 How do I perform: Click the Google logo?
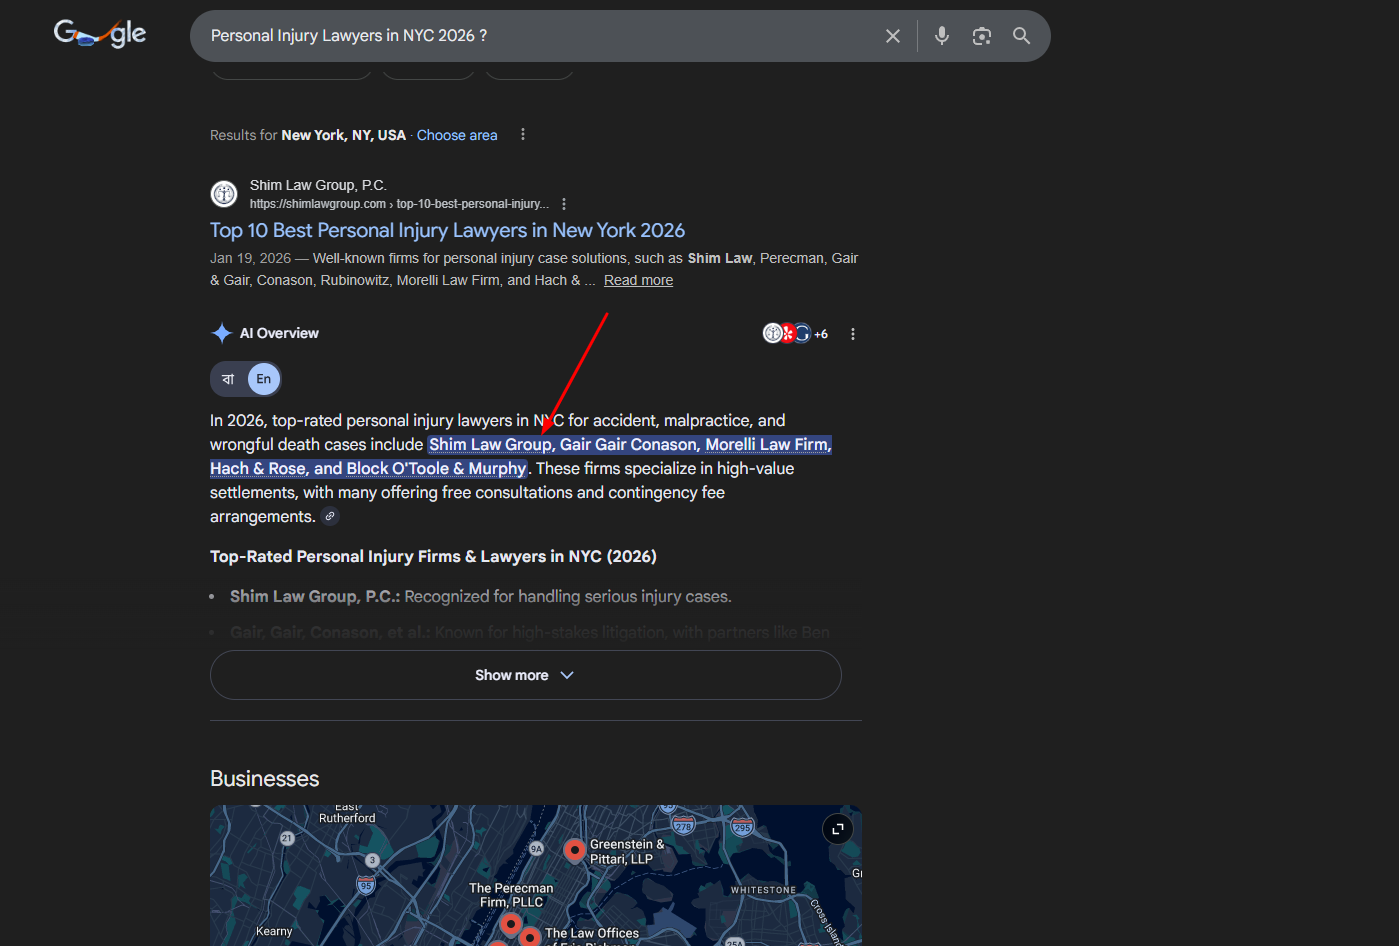(x=100, y=34)
